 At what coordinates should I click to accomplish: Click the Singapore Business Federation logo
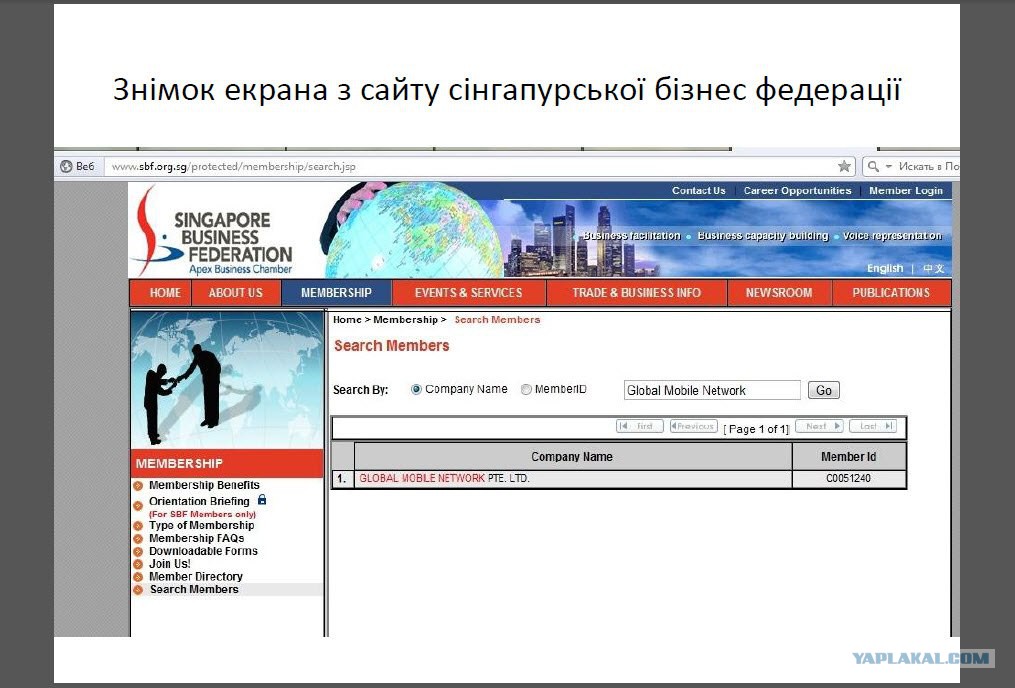[x=214, y=232]
